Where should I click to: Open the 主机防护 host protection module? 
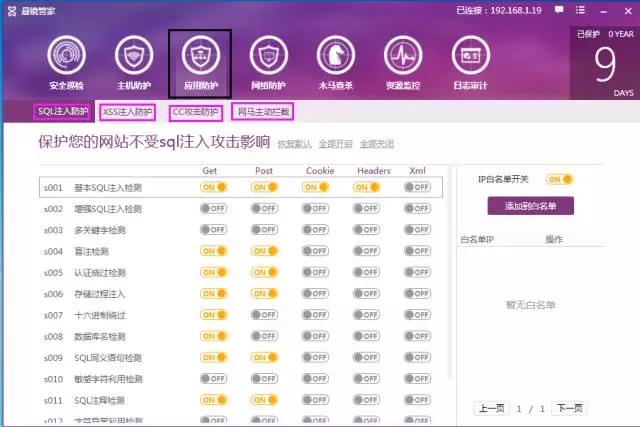(x=134, y=63)
